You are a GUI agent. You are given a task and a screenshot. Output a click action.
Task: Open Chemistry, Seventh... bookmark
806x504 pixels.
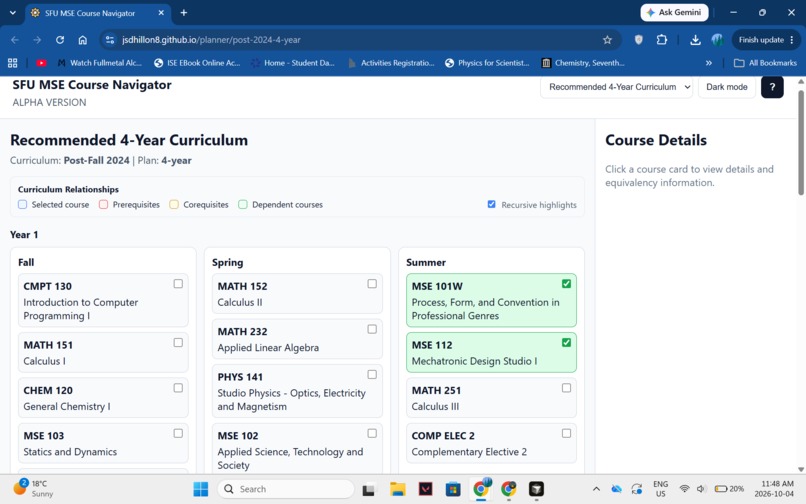pos(583,63)
